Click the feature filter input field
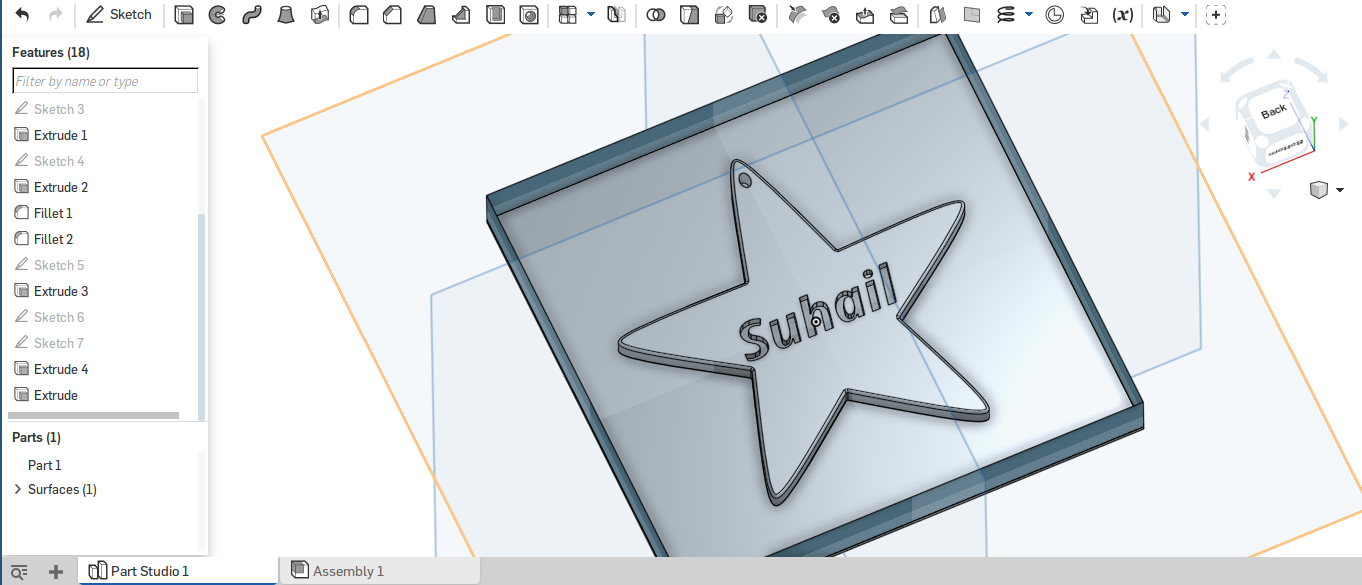This screenshot has width=1362, height=585. click(105, 81)
